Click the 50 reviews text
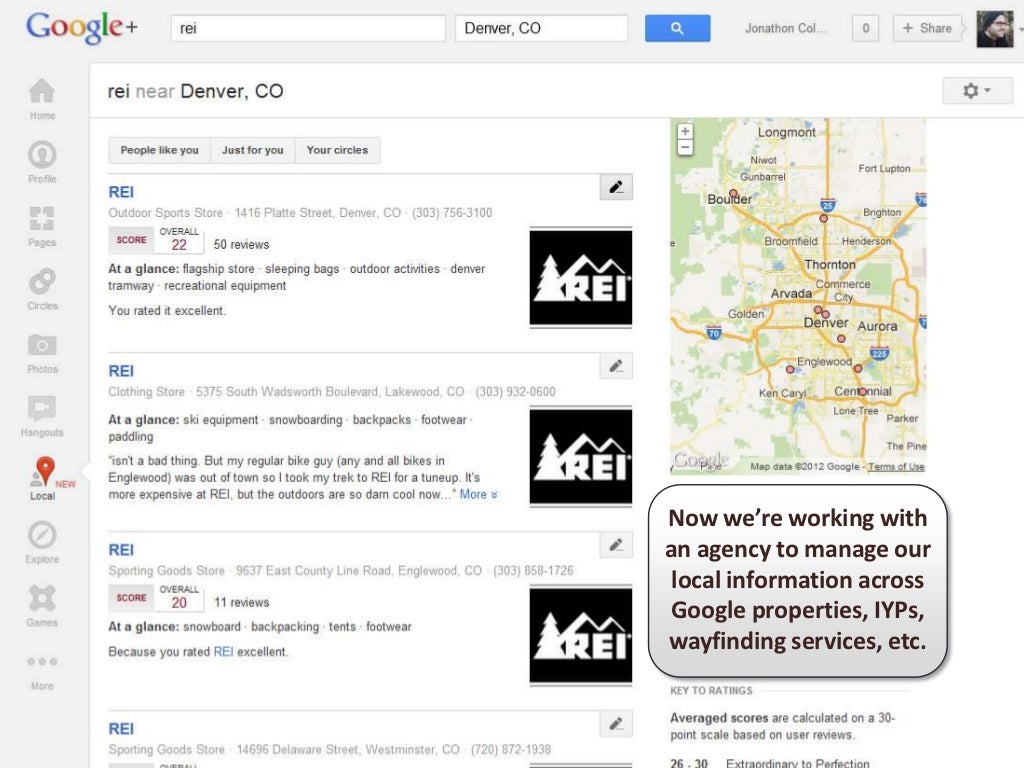 coord(242,244)
